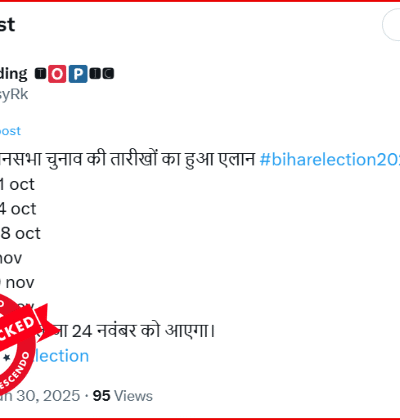Click the page header text ending 'st'

tap(7, 25)
